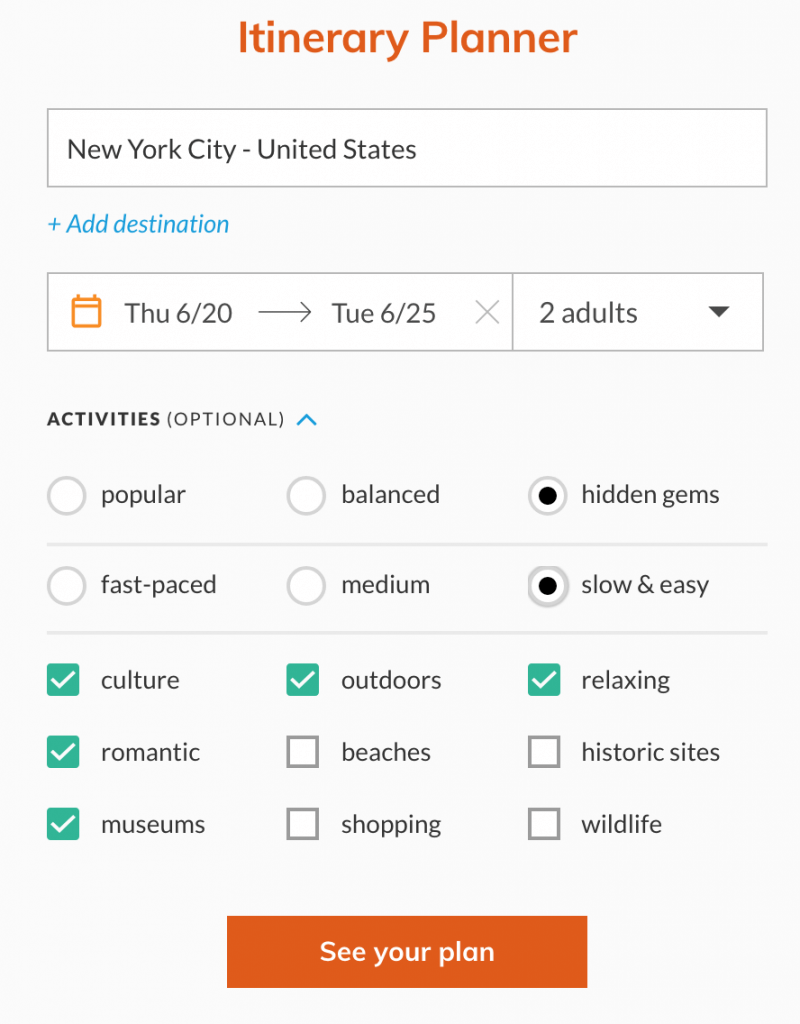Select the slow & easy radio button

tap(547, 586)
